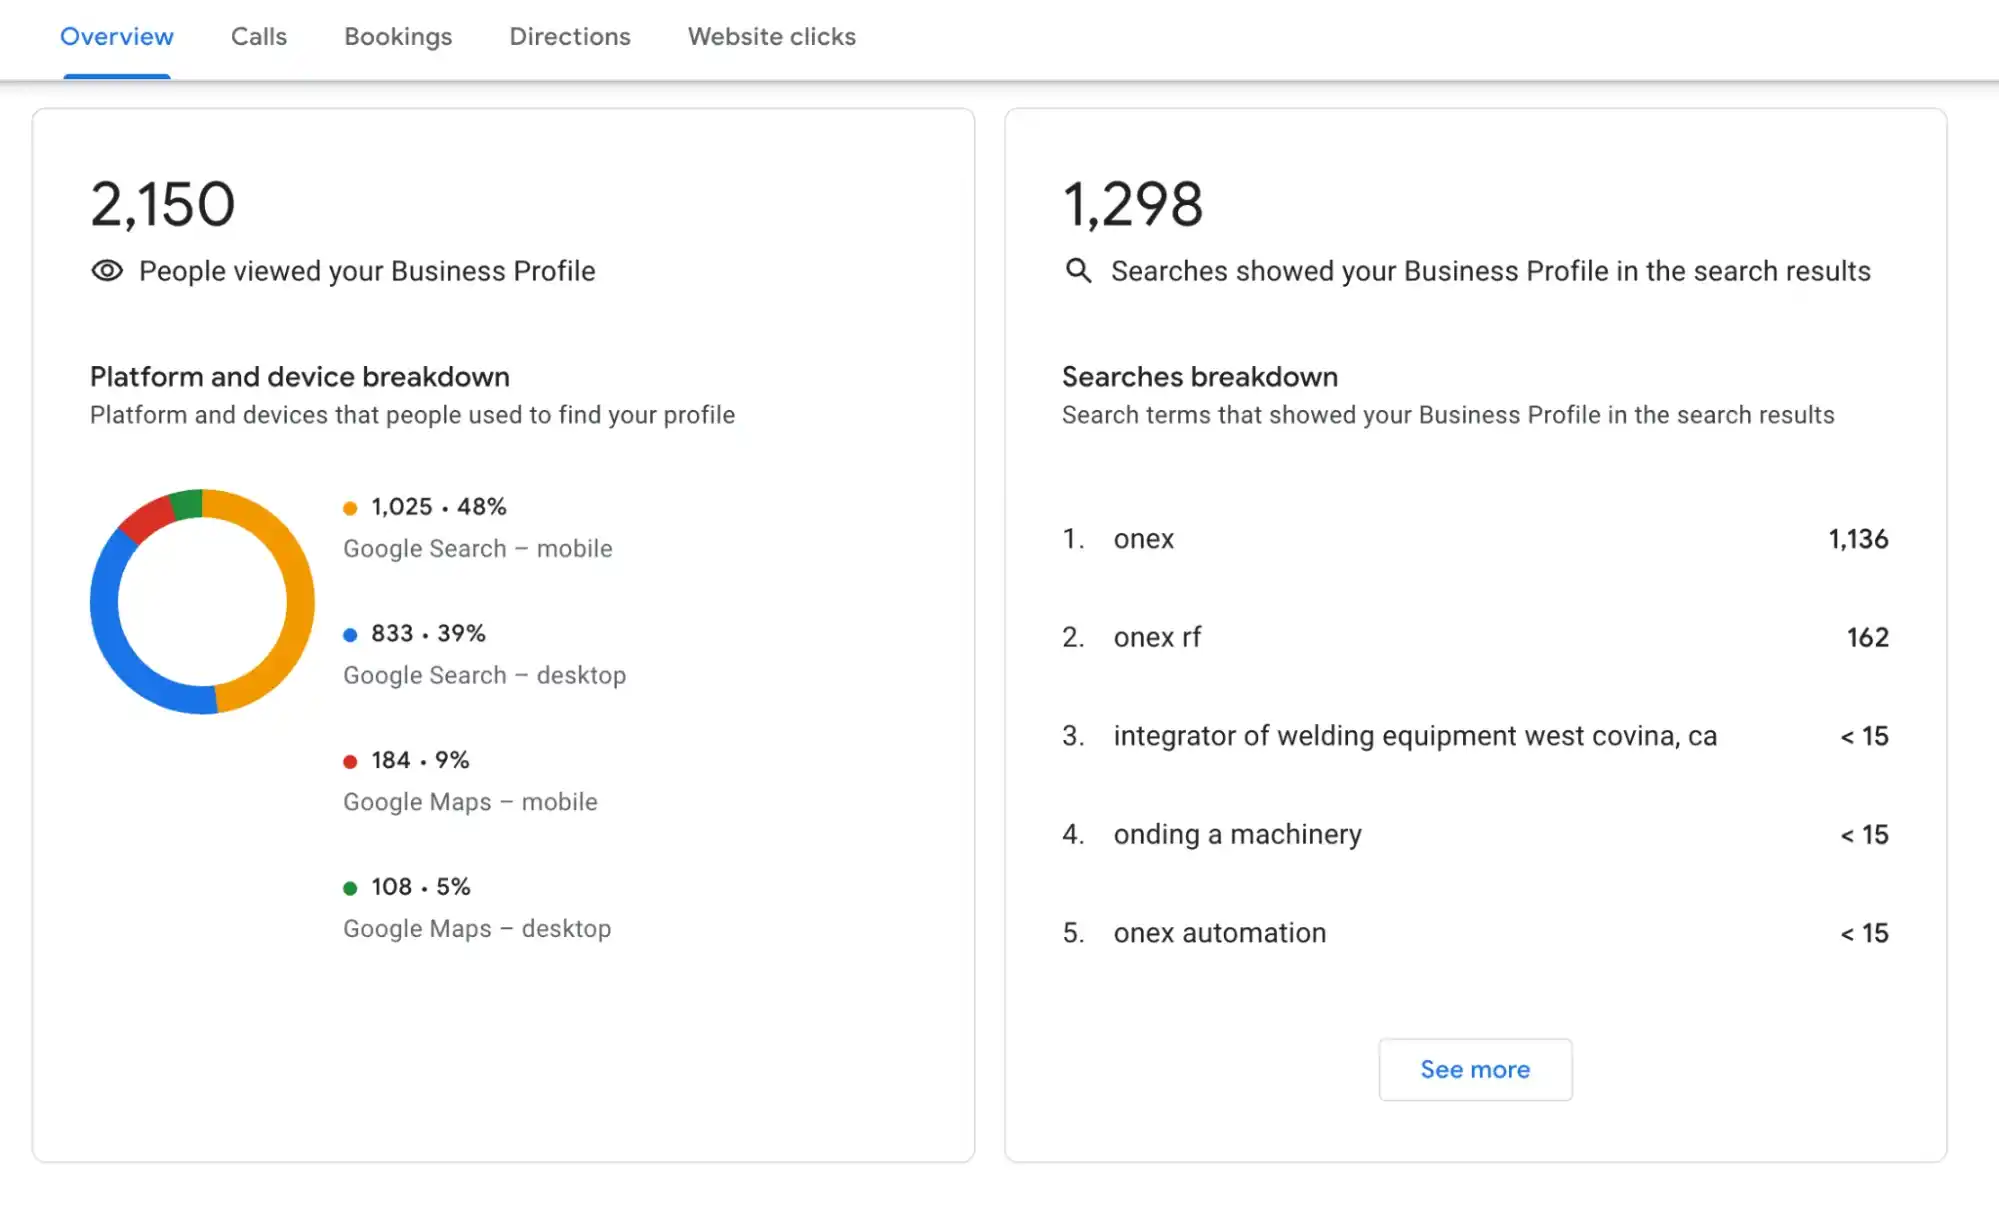Click the '184 · 9%' value

420,760
